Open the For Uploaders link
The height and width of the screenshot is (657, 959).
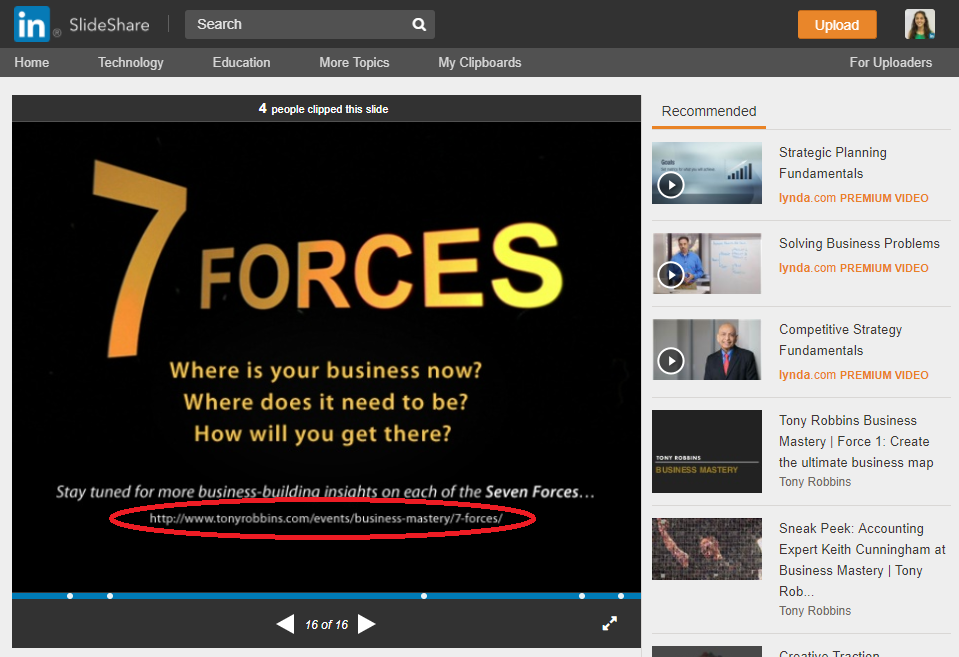890,62
